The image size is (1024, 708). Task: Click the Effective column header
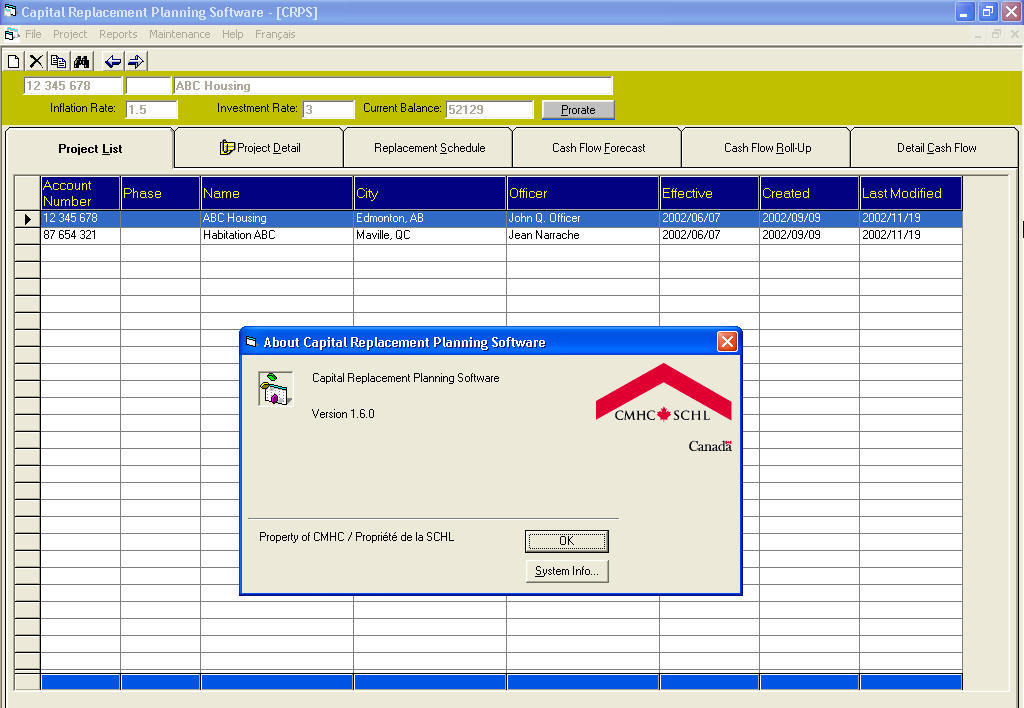coord(709,193)
